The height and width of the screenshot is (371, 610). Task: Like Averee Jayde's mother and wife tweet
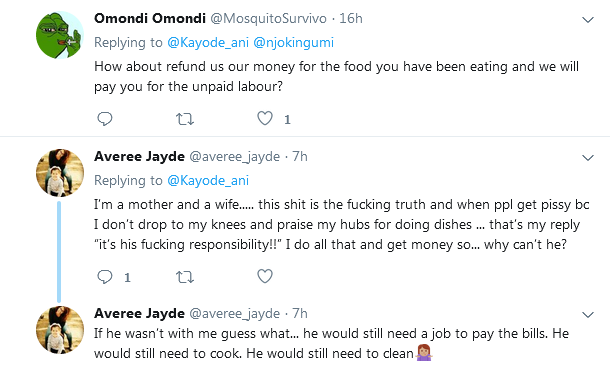pos(265,276)
